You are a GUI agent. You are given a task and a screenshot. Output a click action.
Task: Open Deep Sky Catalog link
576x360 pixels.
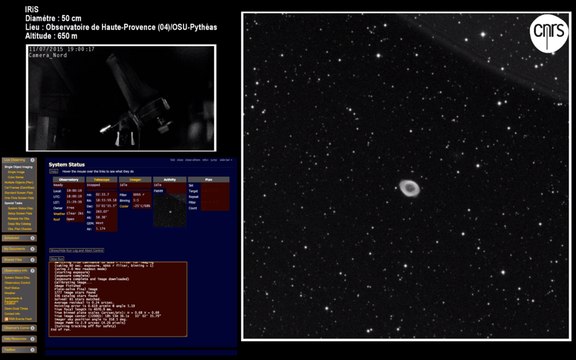point(19,224)
